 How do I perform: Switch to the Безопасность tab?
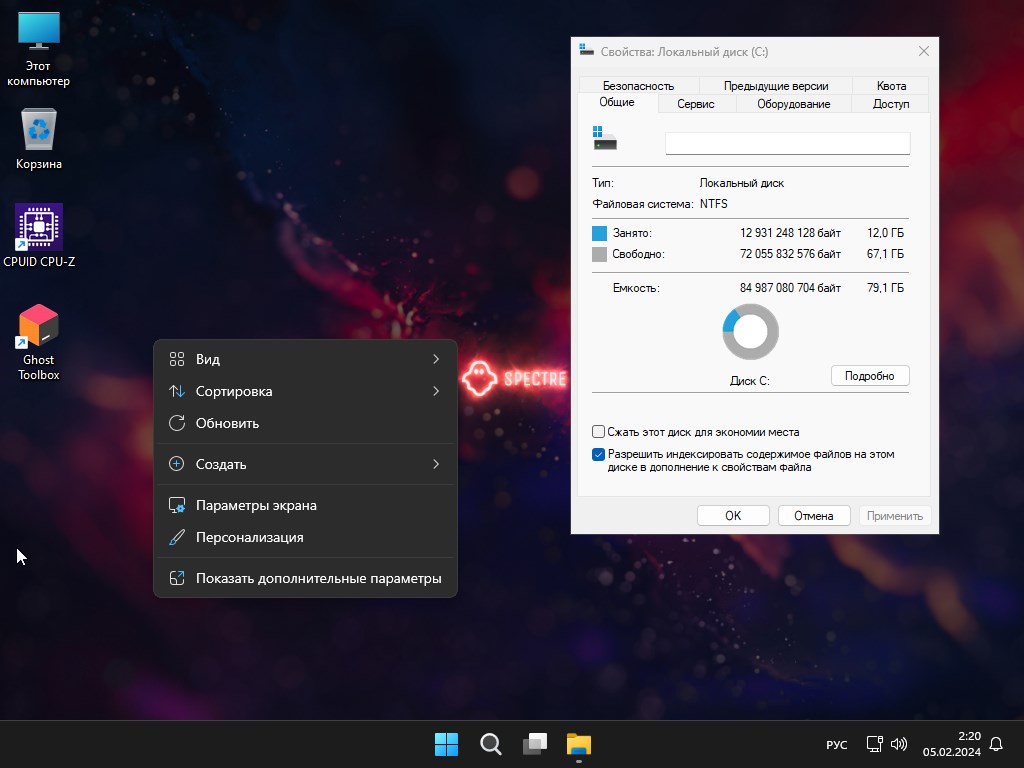click(638, 86)
